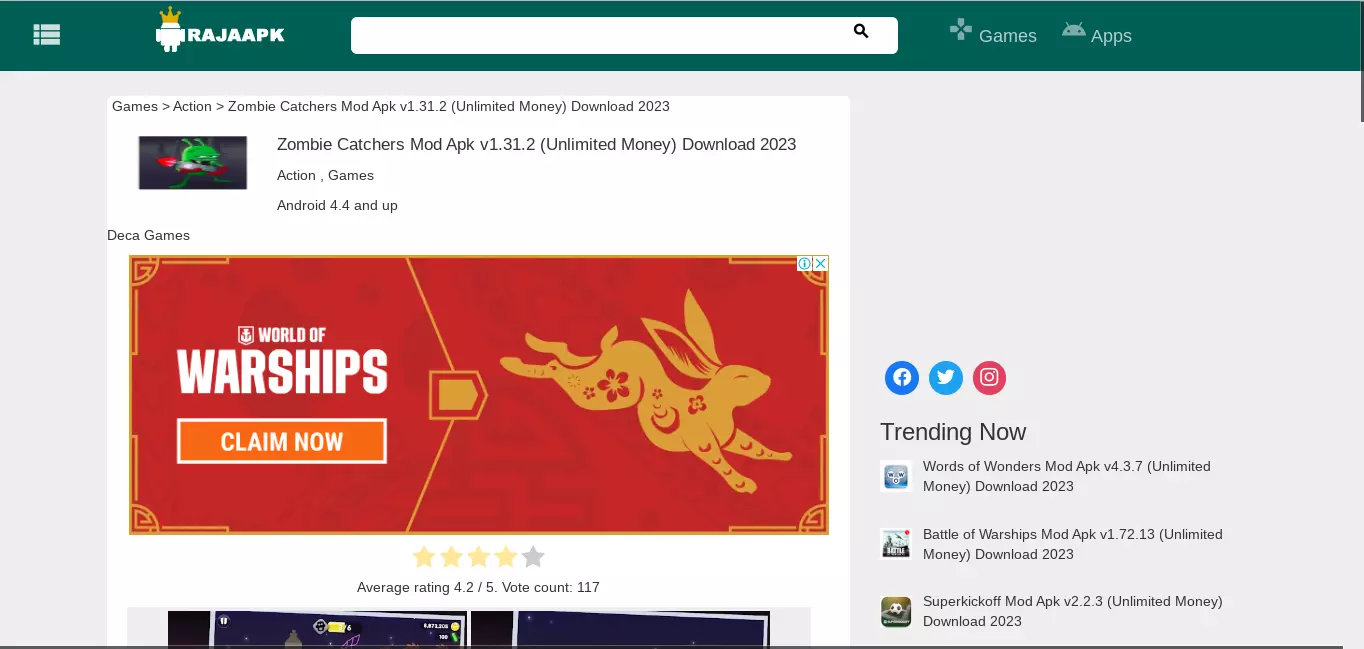Open the Twitter social icon
This screenshot has width=1364, height=649.
946,377
